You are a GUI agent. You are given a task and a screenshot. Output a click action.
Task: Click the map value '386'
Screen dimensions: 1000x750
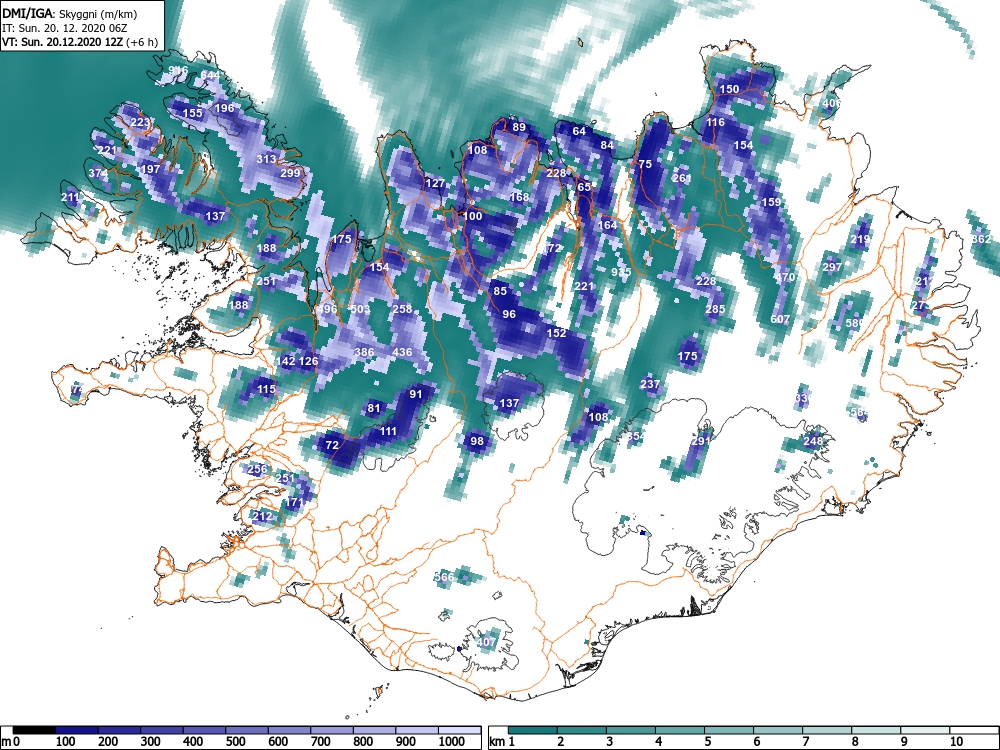click(x=364, y=352)
